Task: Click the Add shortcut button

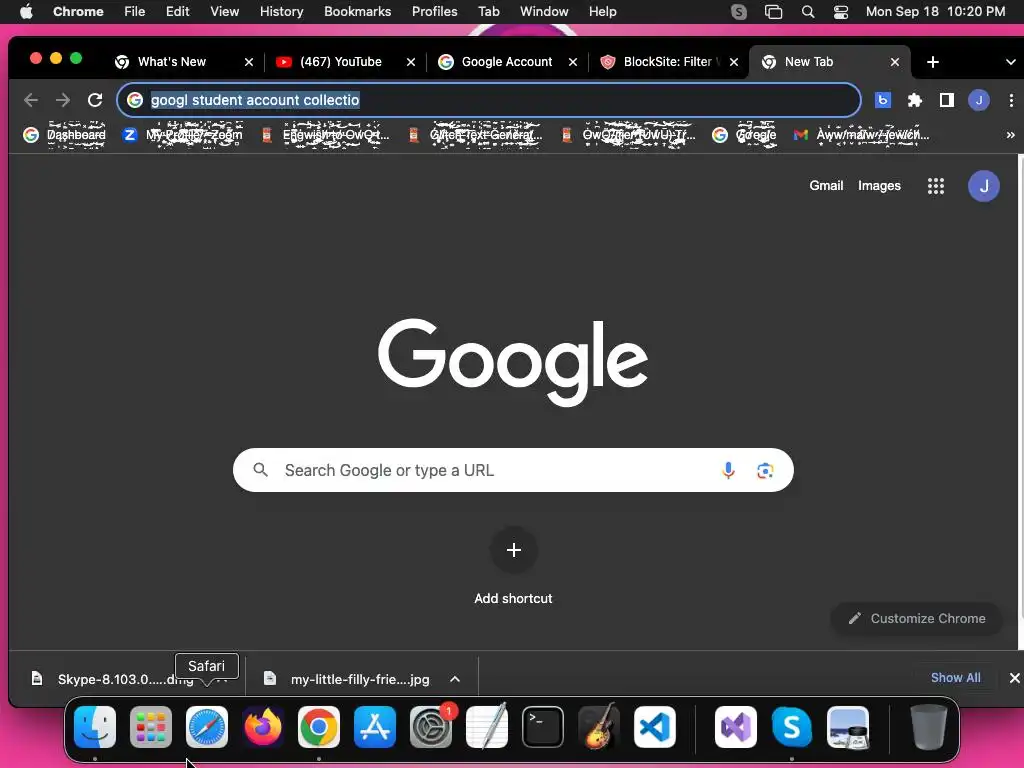Action: tap(513, 567)
